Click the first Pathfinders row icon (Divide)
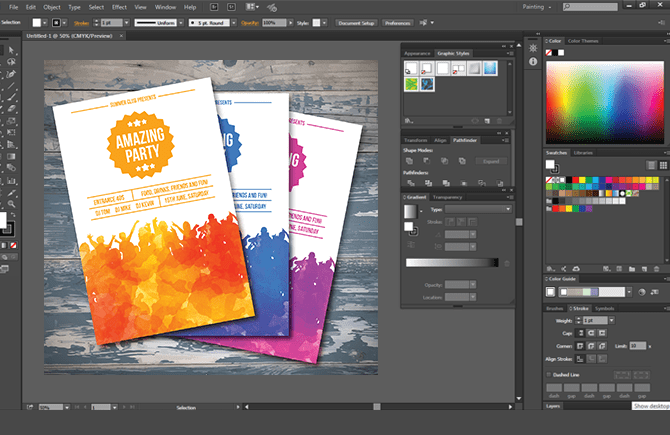The image size is (670, 435). (x=409, y=183)
